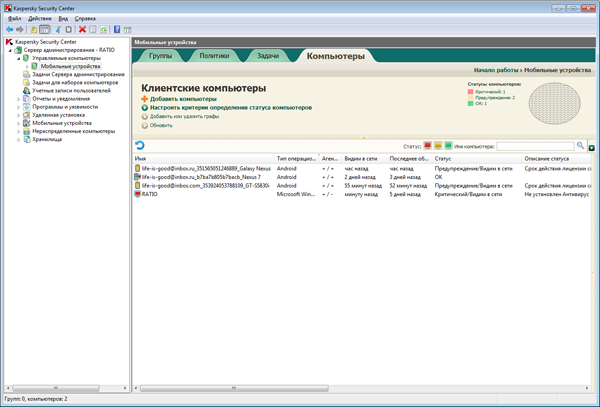
Task: Sort by the Статус column header
Action: (x=476, y=158)
